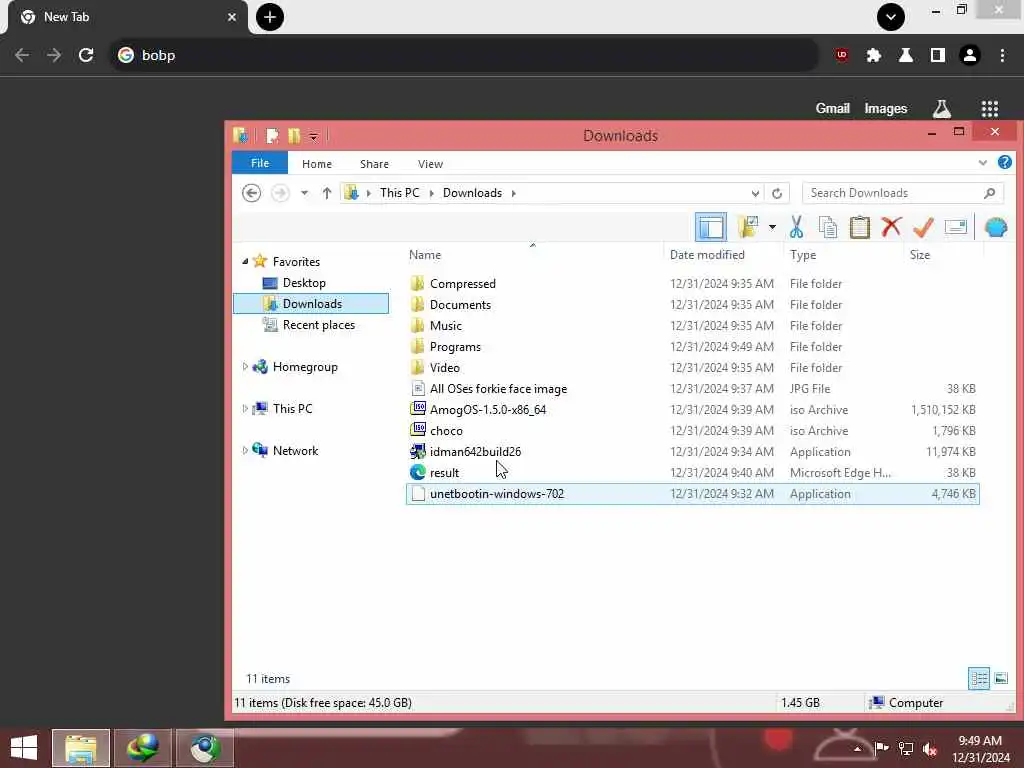Refresh the Downloads folder

(x=777, y=193)
